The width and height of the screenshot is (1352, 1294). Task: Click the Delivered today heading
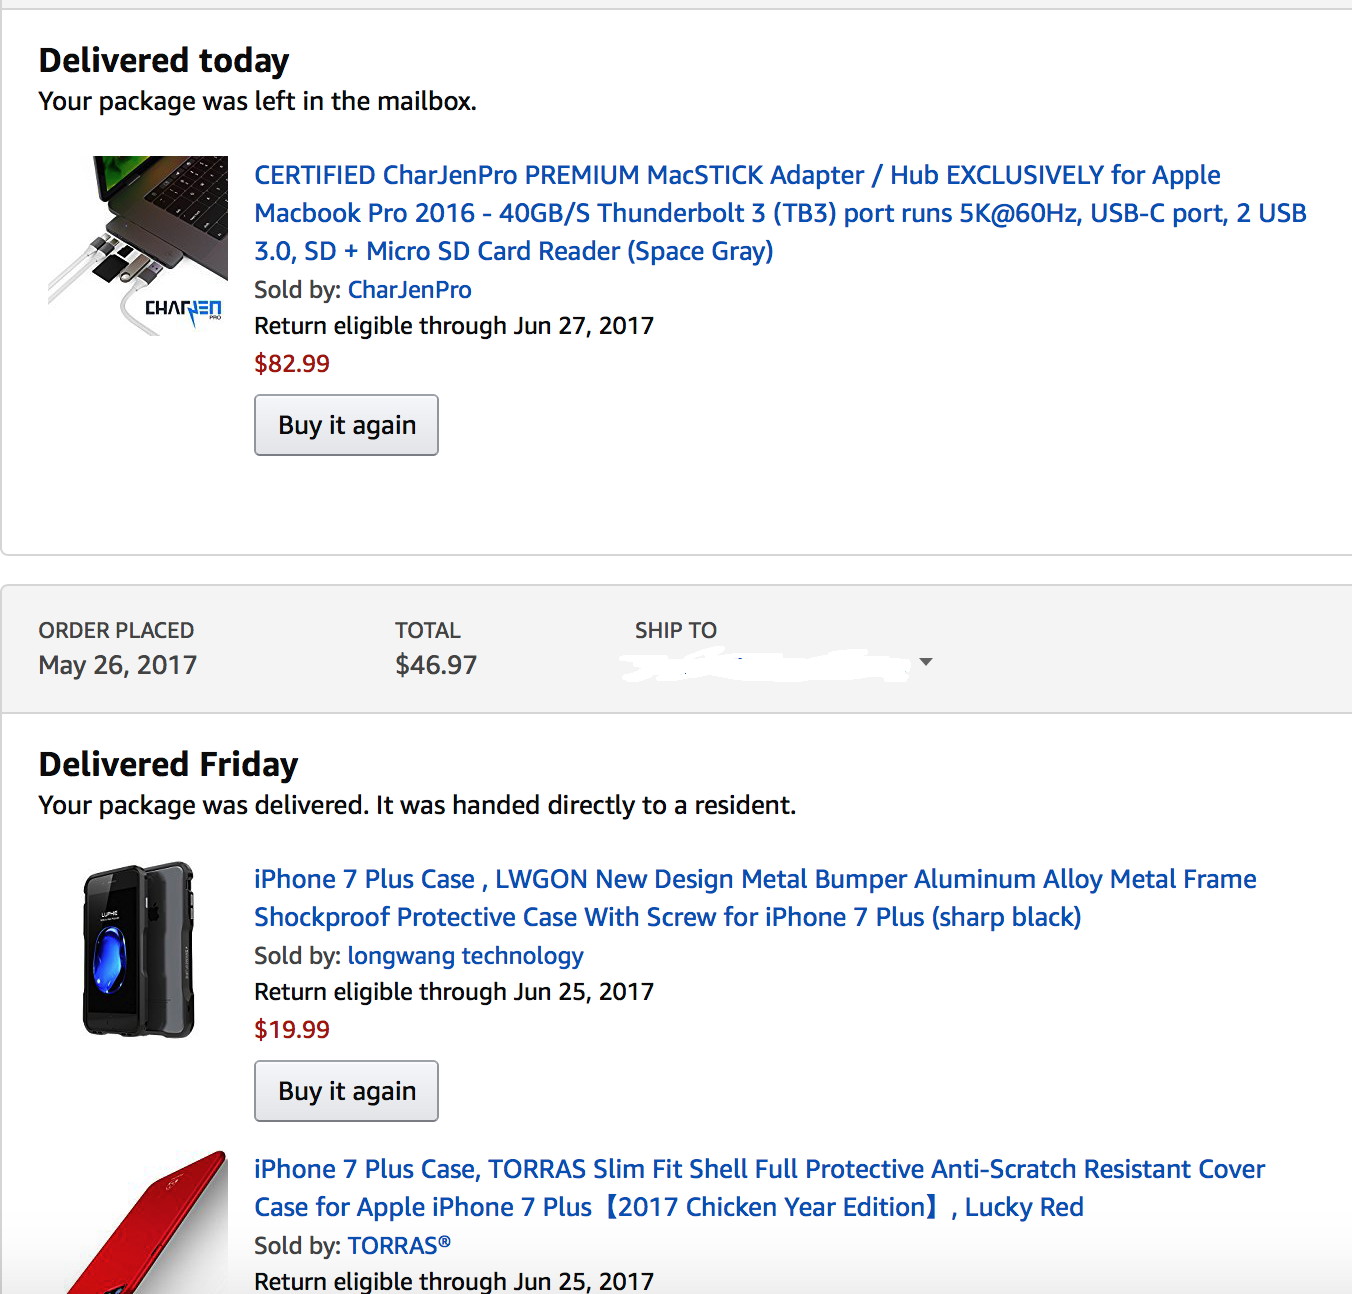point(164,61)
